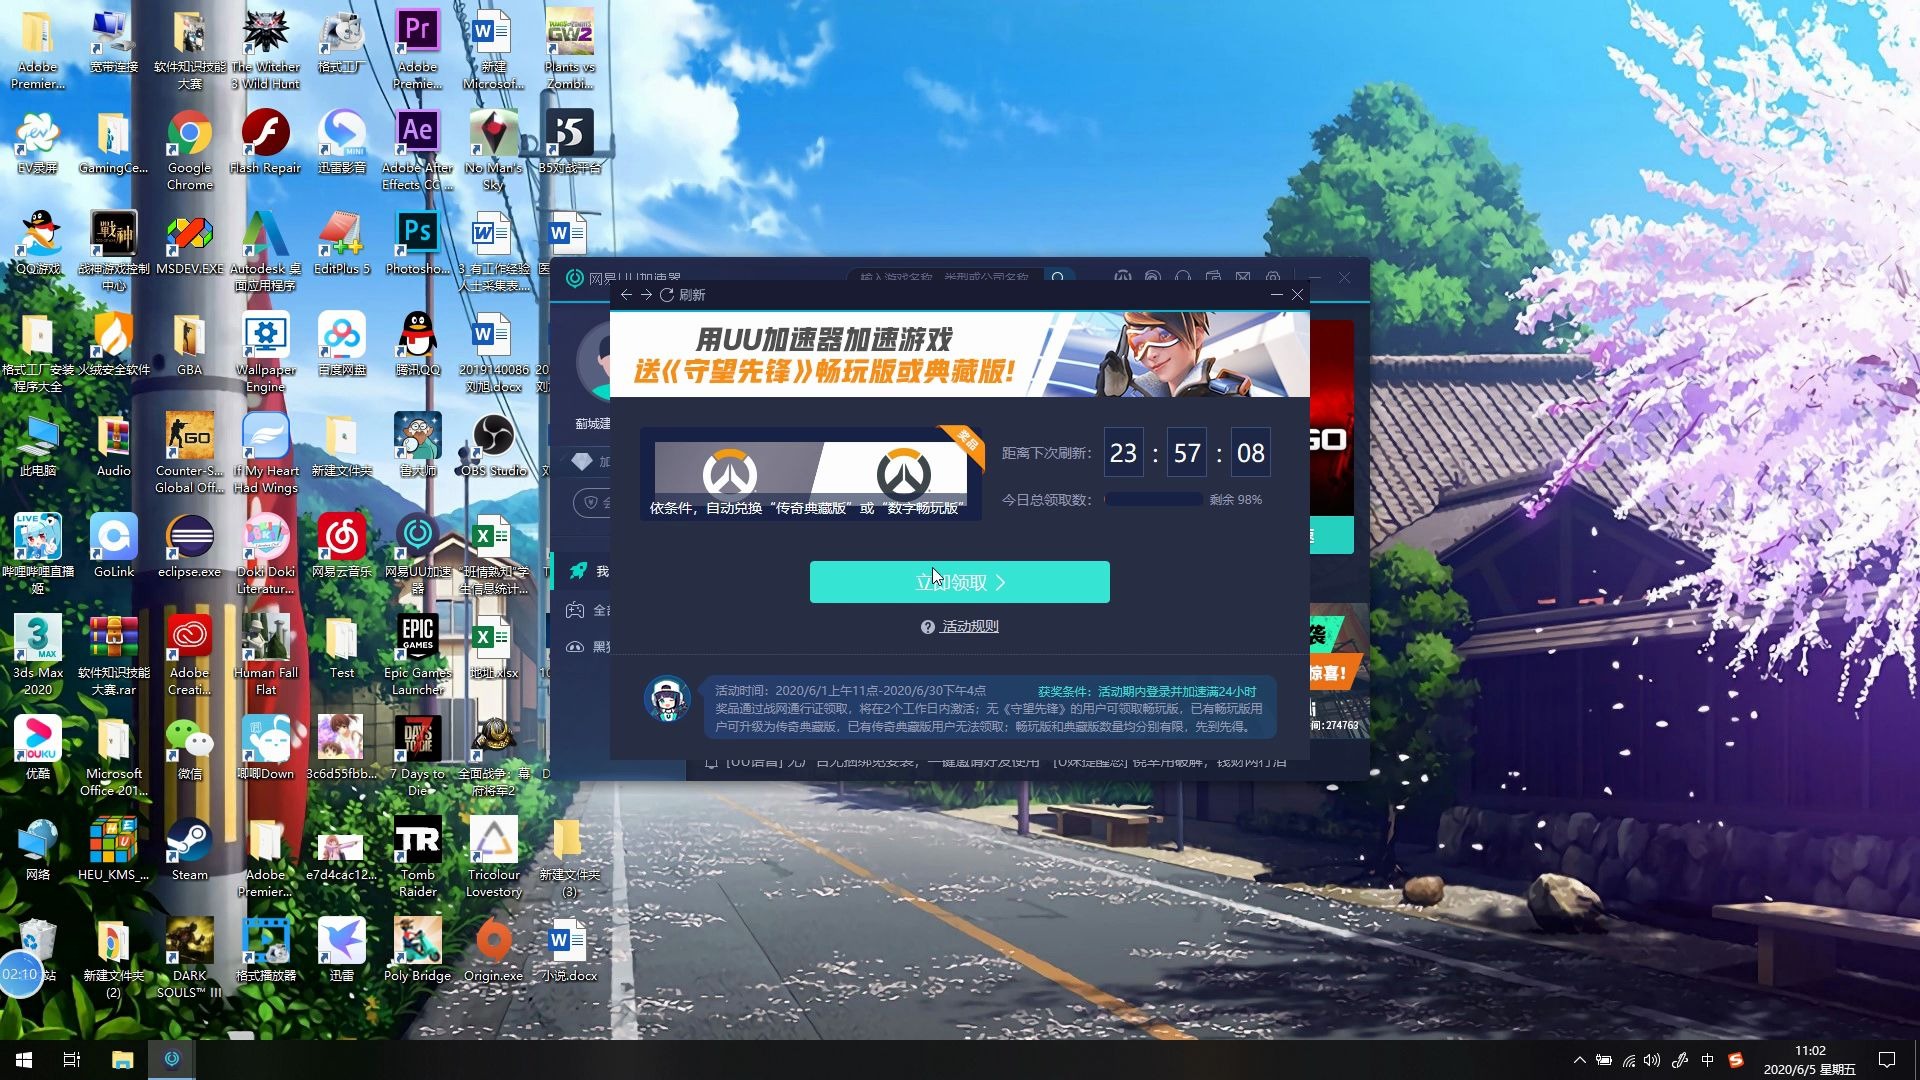Click back navigation arrow in browser
This screenshot has width=1920, height=1080.
point(625,294)
